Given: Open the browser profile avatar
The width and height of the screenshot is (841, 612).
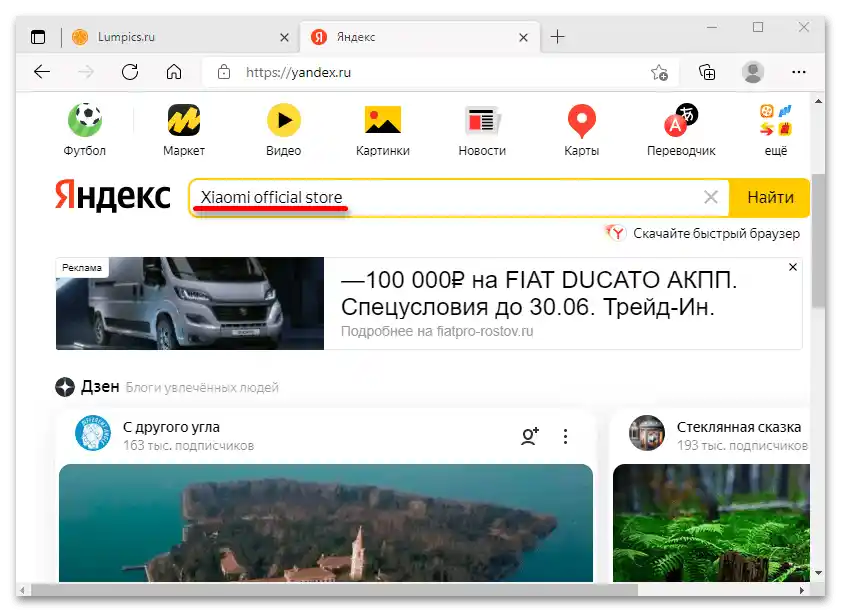Looking at the screenshot, I should [x=753, y=72].
